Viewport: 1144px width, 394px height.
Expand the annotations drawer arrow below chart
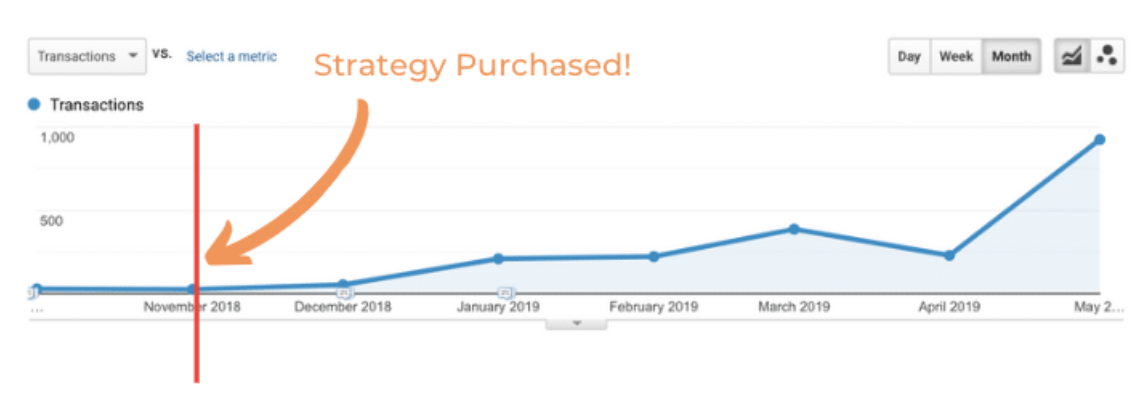coord(576,323)
